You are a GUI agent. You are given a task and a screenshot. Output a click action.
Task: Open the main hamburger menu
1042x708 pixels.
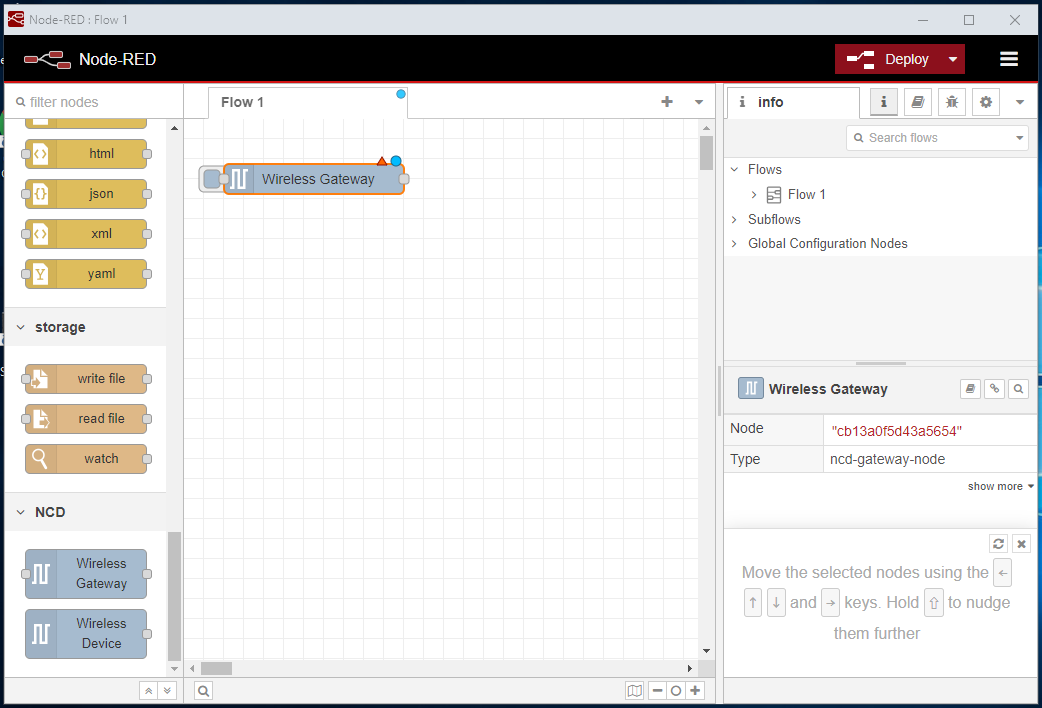click(1009, 59)
